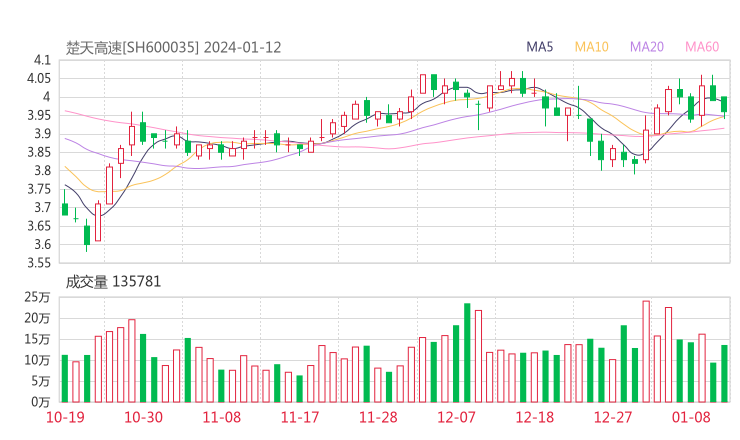Image resolution: width=740 pixels, height=440 pixels.
Task: Select the 3.6 price axis label
Action: click(42, 245)
